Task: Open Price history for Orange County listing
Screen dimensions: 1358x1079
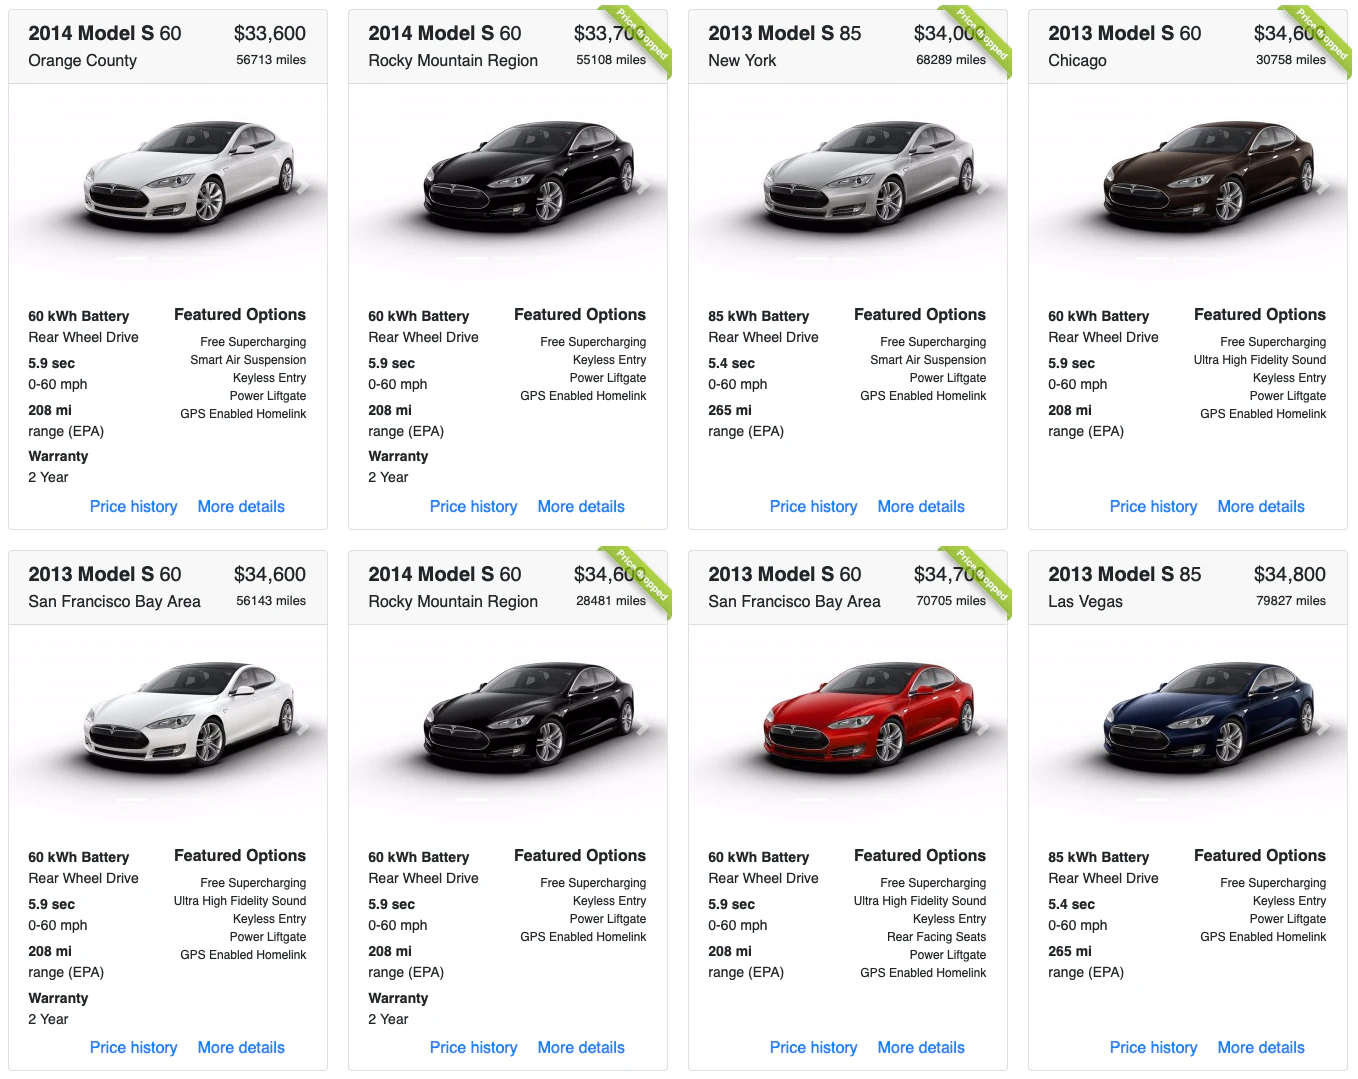Action: (133, 506)
